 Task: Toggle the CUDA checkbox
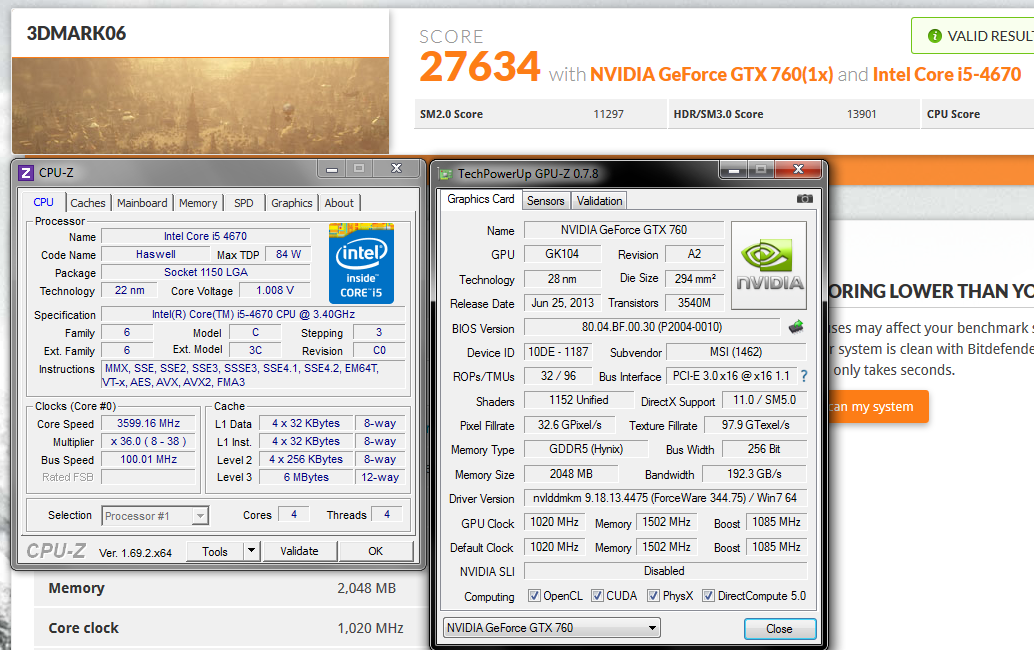(597, 595)
